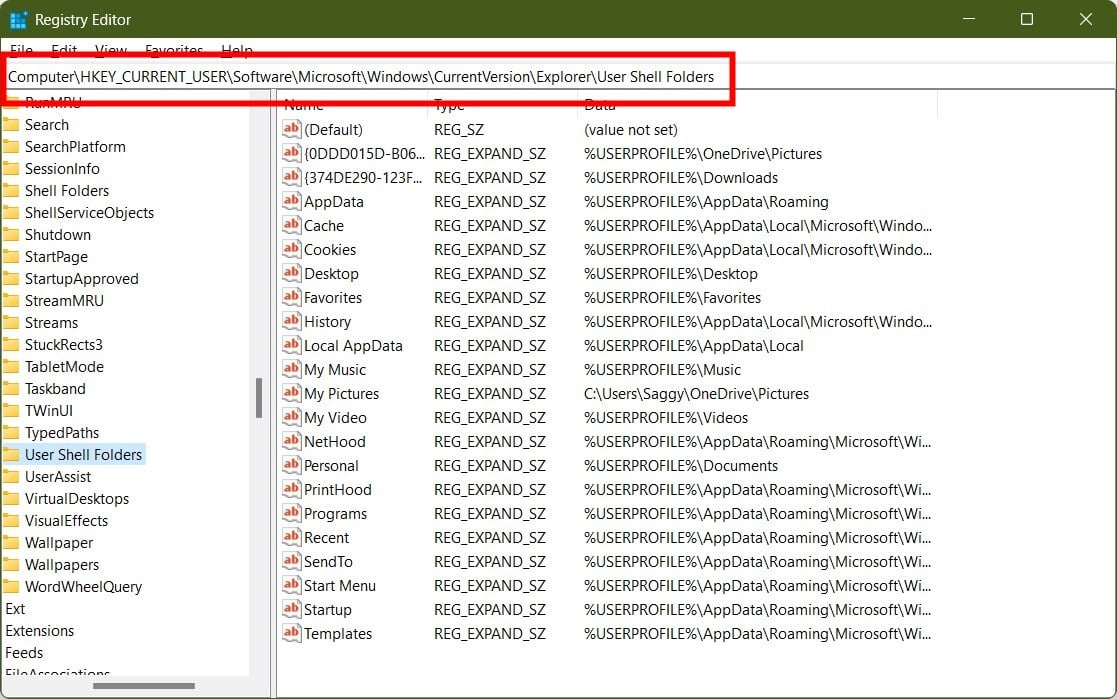Image resolution: width=1117 pixels, height=699 pixels.
Task: Click the C:\Users\Saggy\OneDrive\Pictures data cell
Action: pos(696,393)
